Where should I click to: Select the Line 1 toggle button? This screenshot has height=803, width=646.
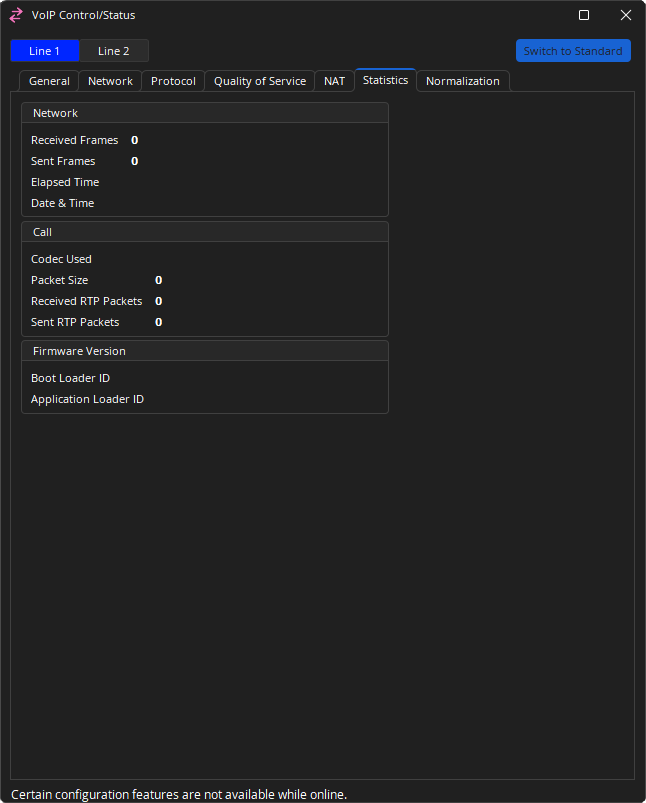pyautogui.click(x=44, y=51)
